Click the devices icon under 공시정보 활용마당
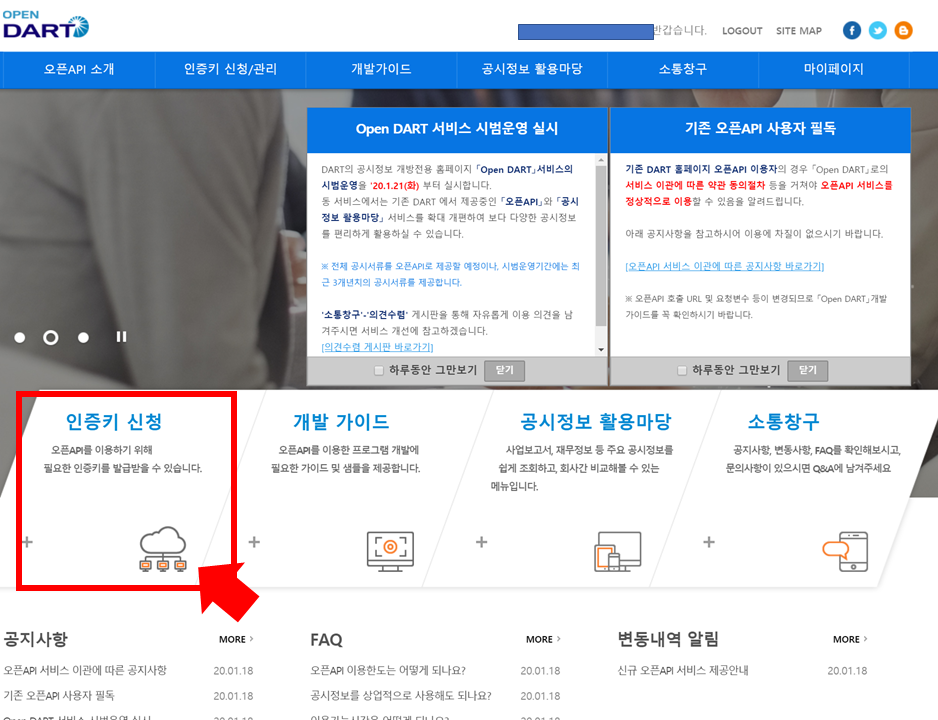This screenshot has width=938, height=720. coord(617,551)
